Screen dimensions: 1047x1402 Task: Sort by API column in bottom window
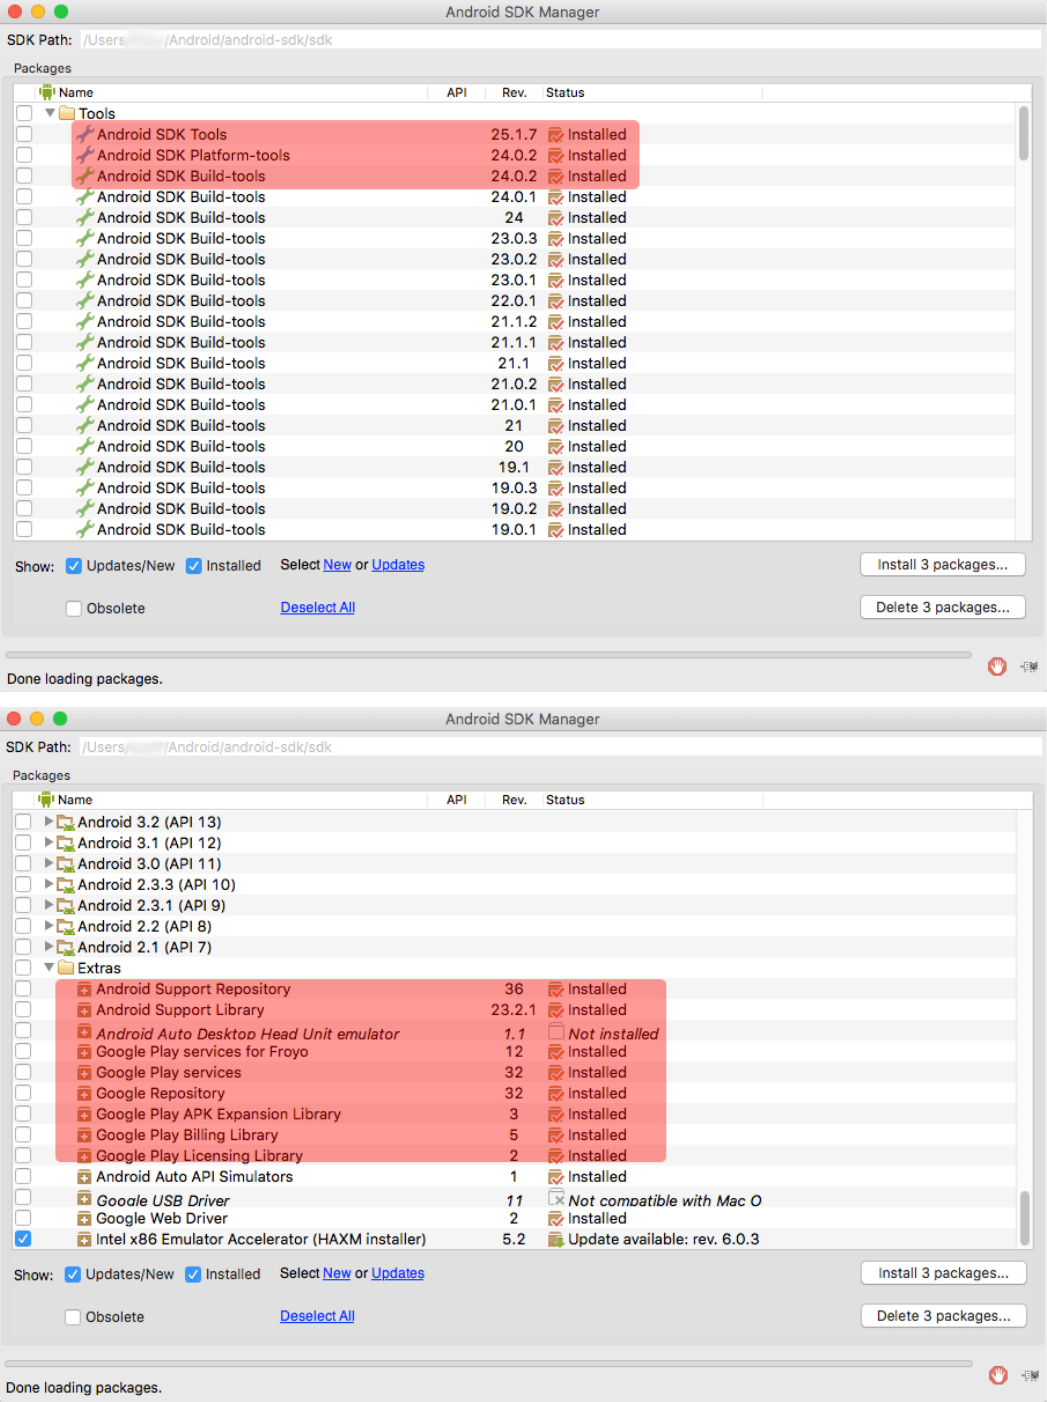point(457,799)
